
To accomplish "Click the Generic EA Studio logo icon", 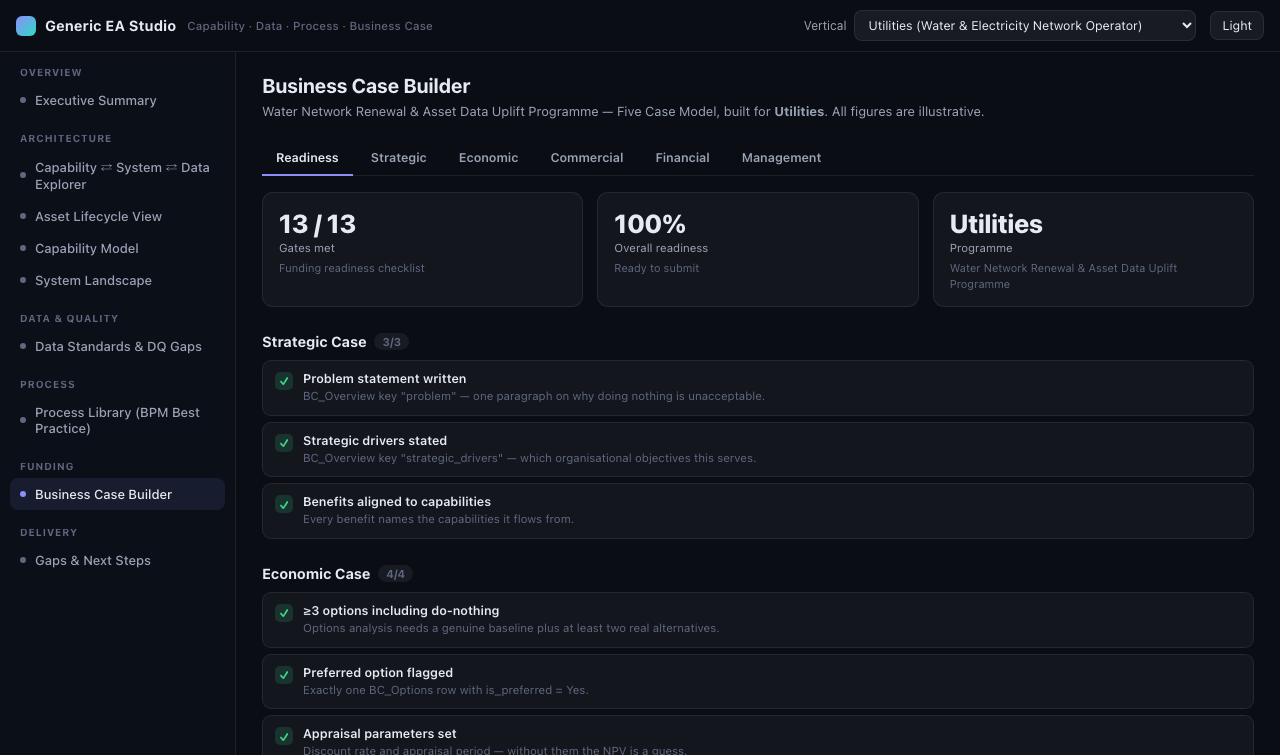I will pyautogui.click(x=26, y=26).
